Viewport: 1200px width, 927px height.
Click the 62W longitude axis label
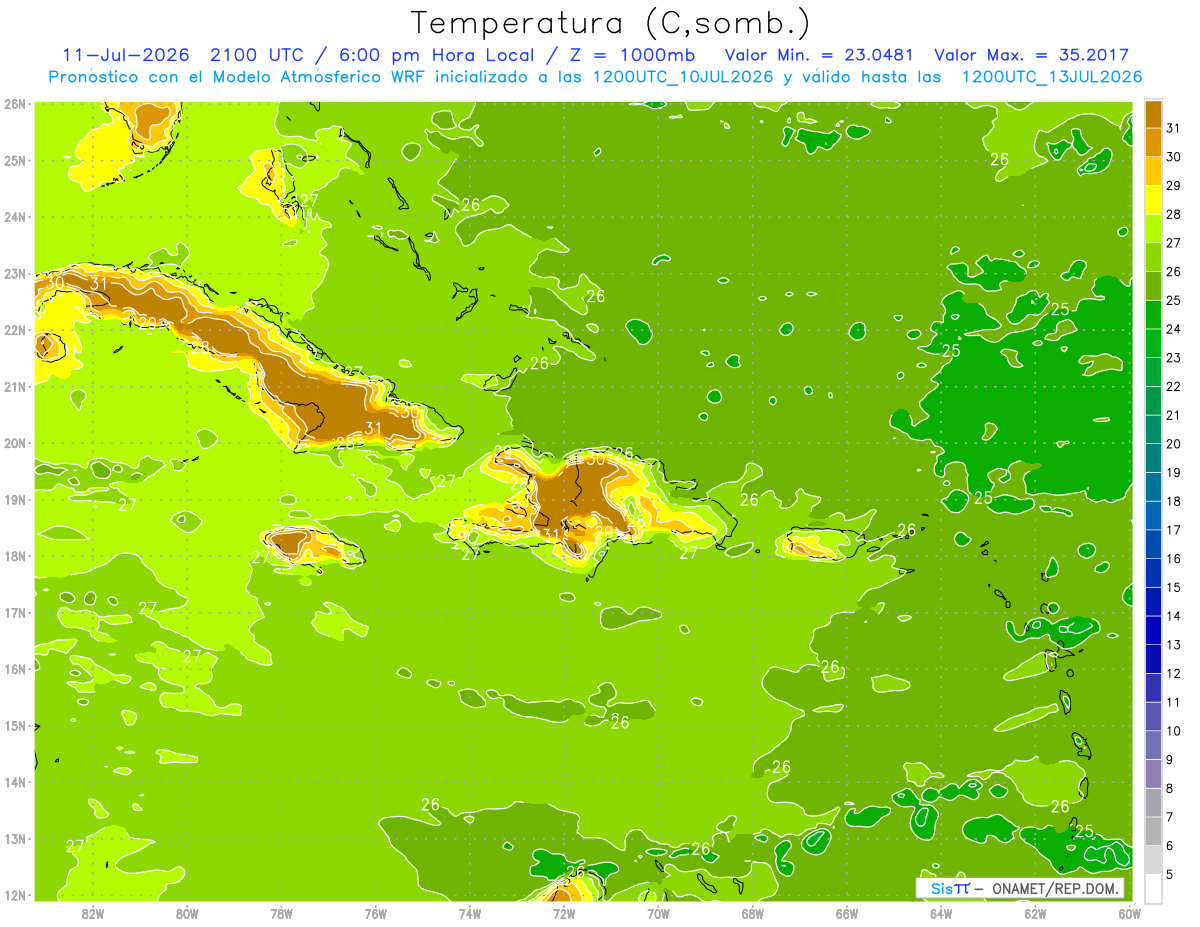coord(1035,913)
